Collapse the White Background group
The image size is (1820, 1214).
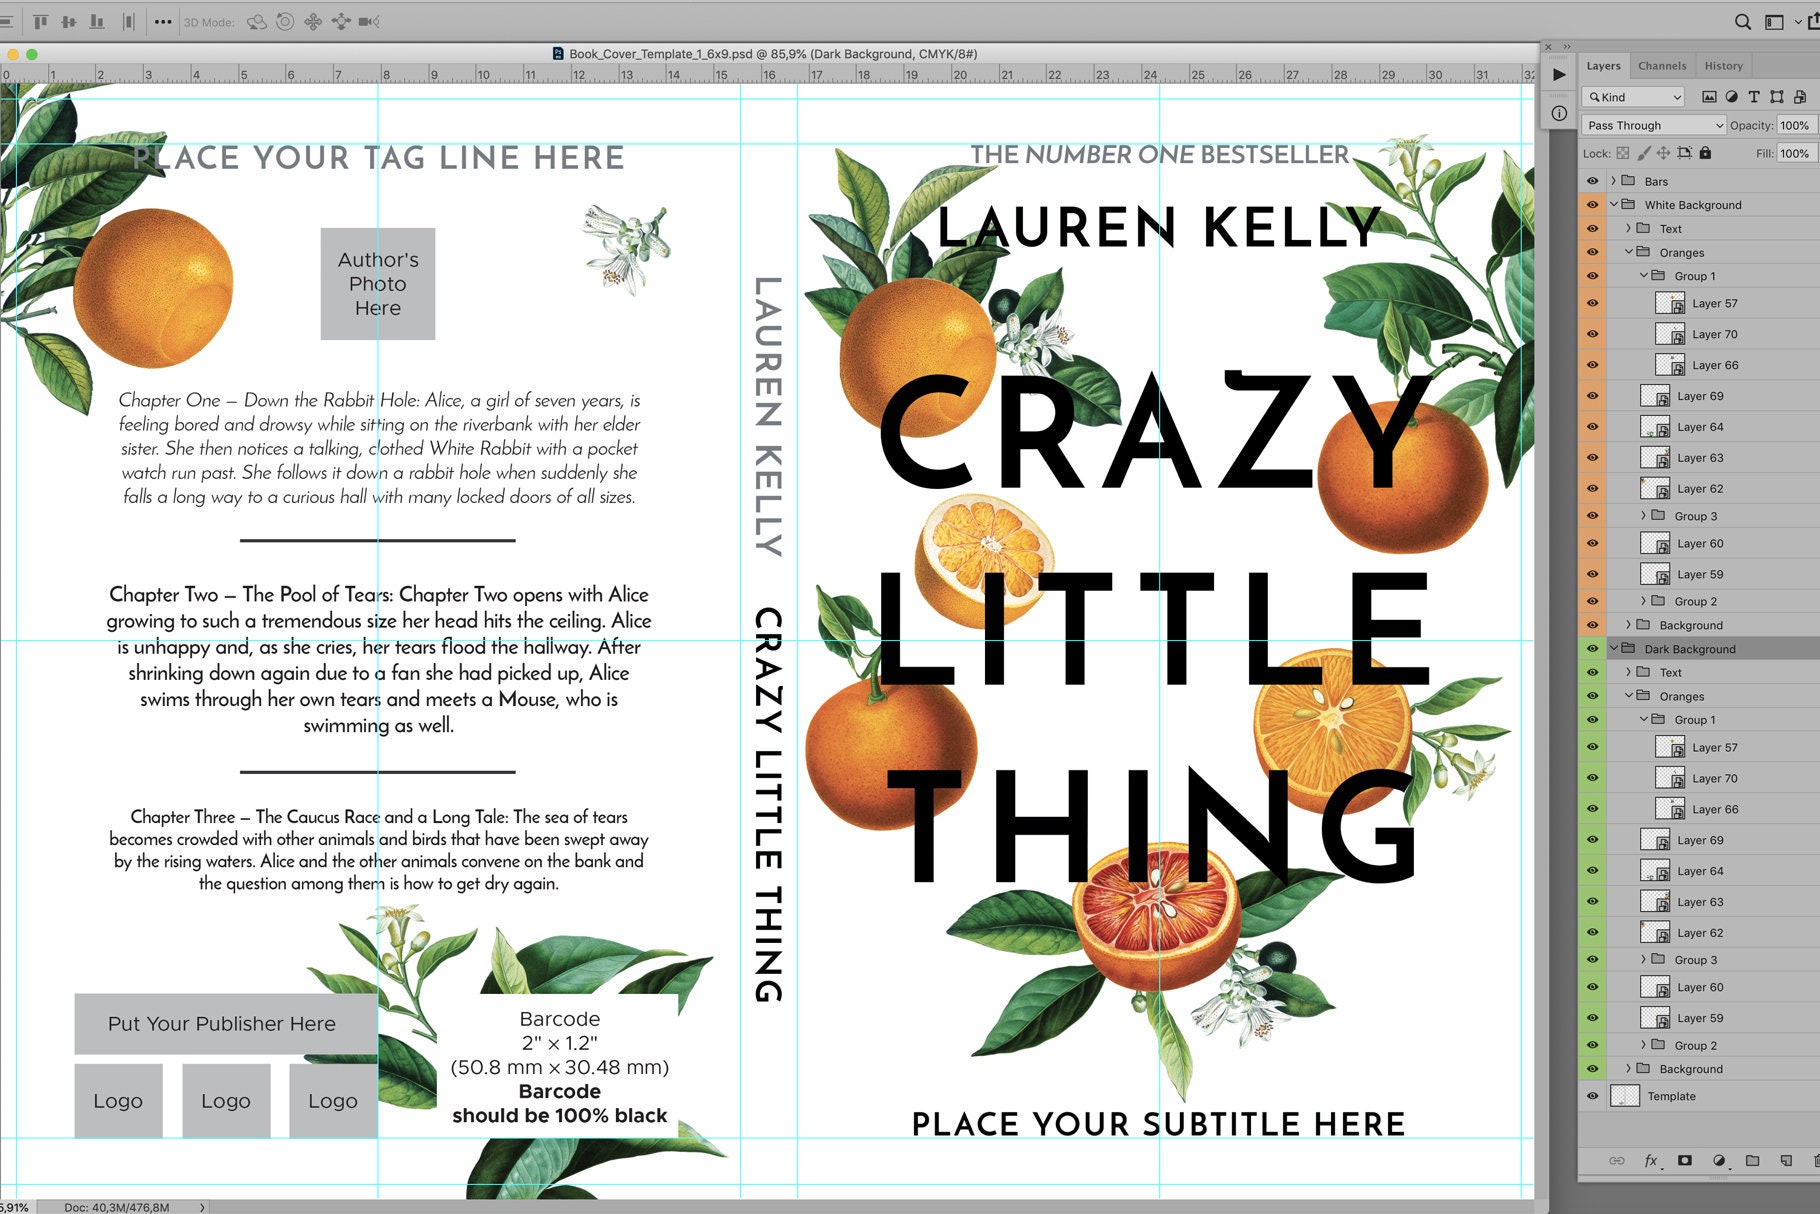tap(1616, 204)
